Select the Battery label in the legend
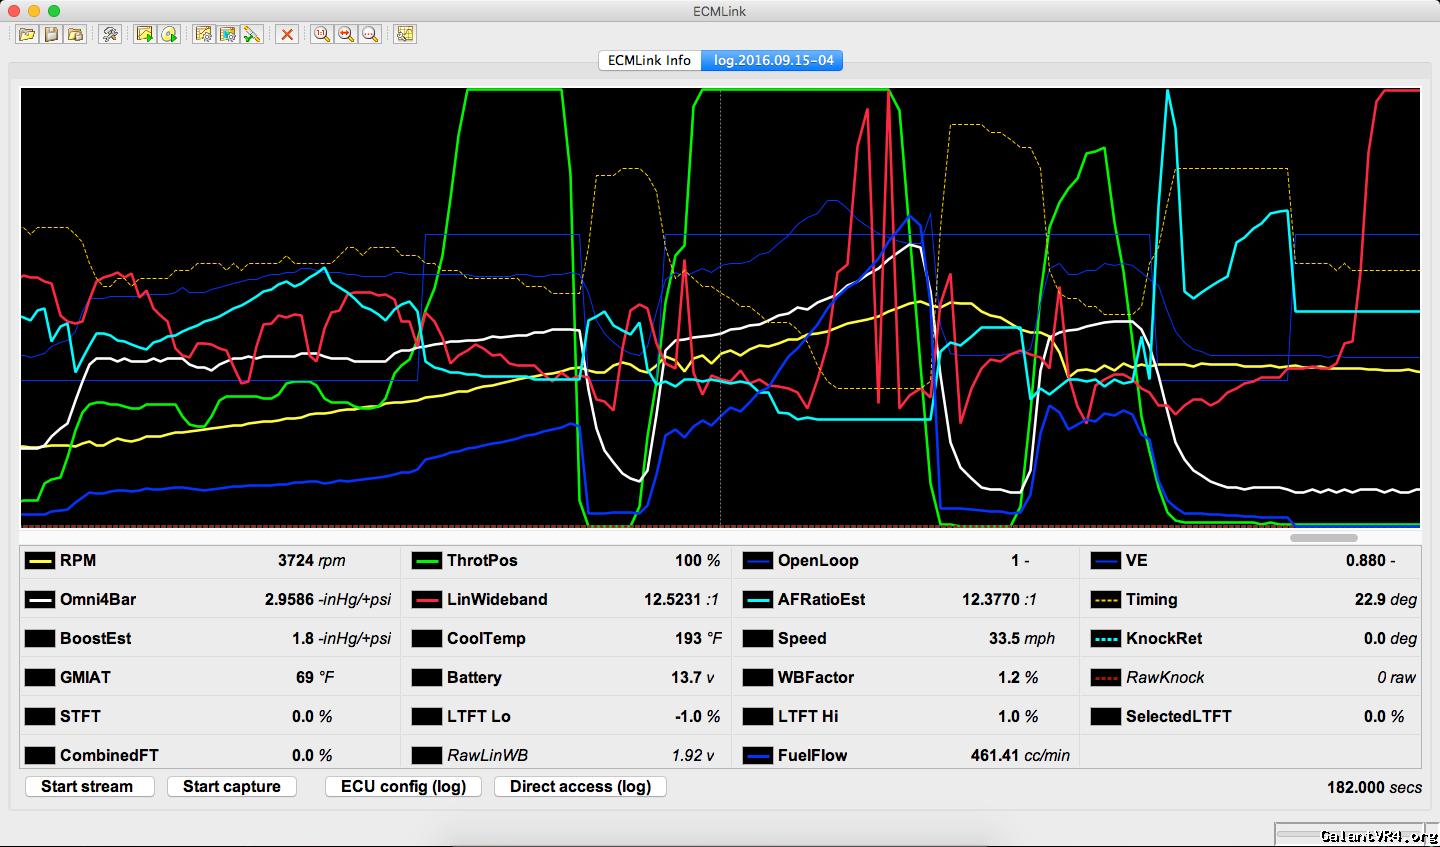Image resolution: width=1440 pixels, height=847 pixels. (x=474, y=678)
